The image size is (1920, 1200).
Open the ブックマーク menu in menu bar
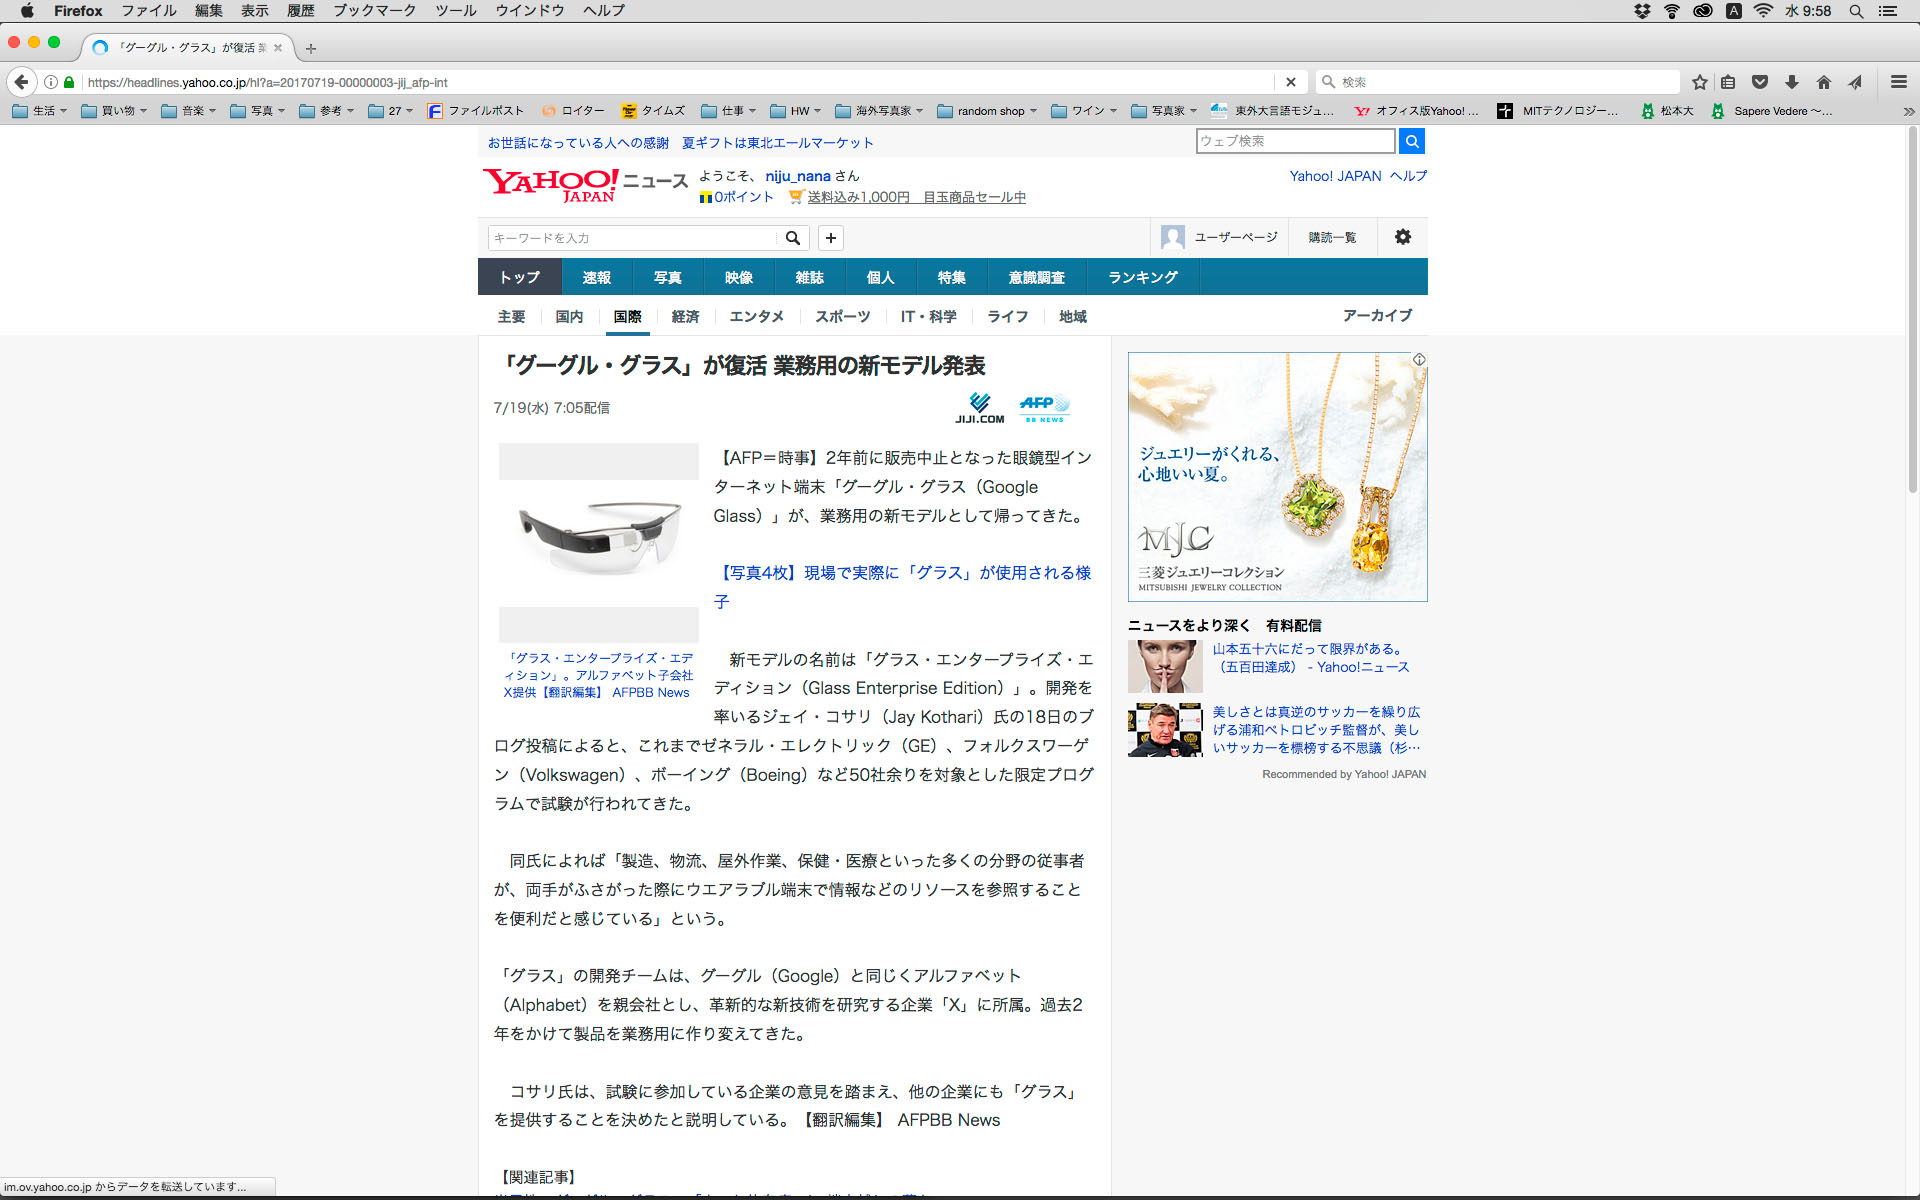point(374,10)
